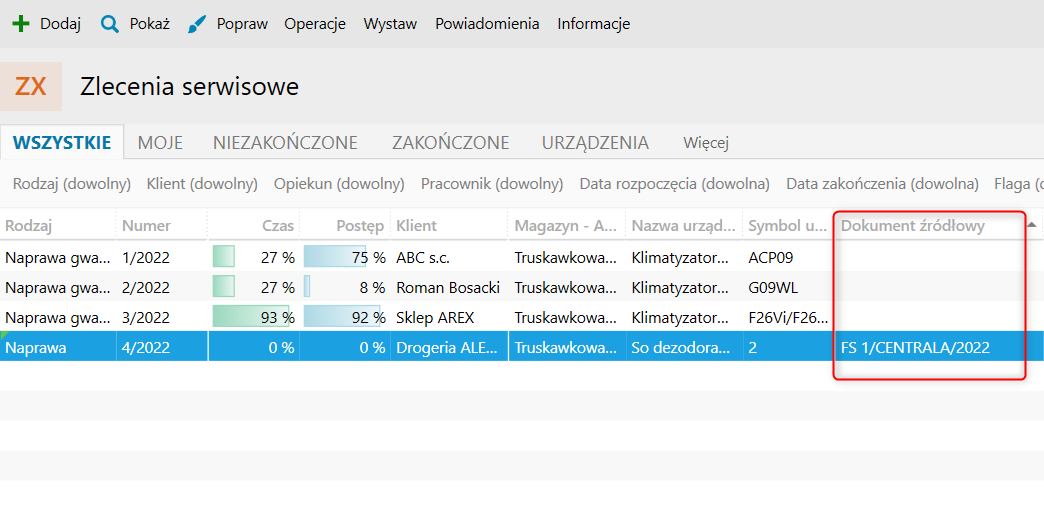The width and height of the screenshot is (1044, 507).
Task: Open the Informacje menu
Action: point(594,24)
